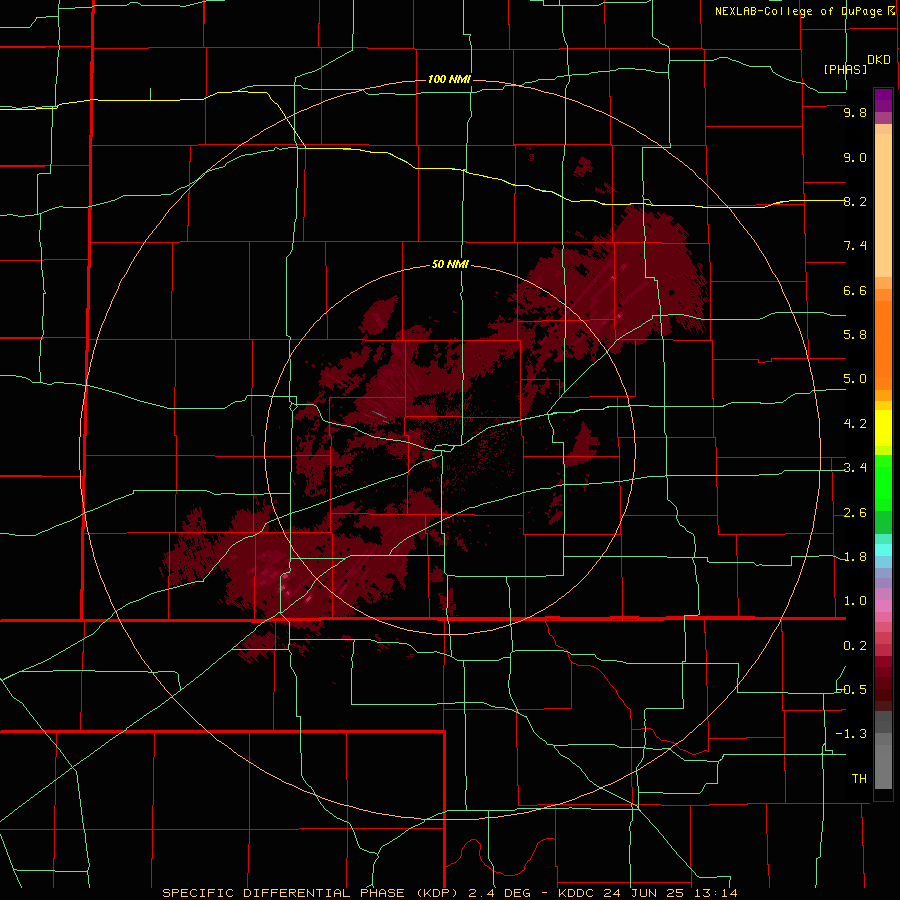The image size is (900, 900).
Task: Click the 7.4 value on the scale
Action: pos(855,246)
